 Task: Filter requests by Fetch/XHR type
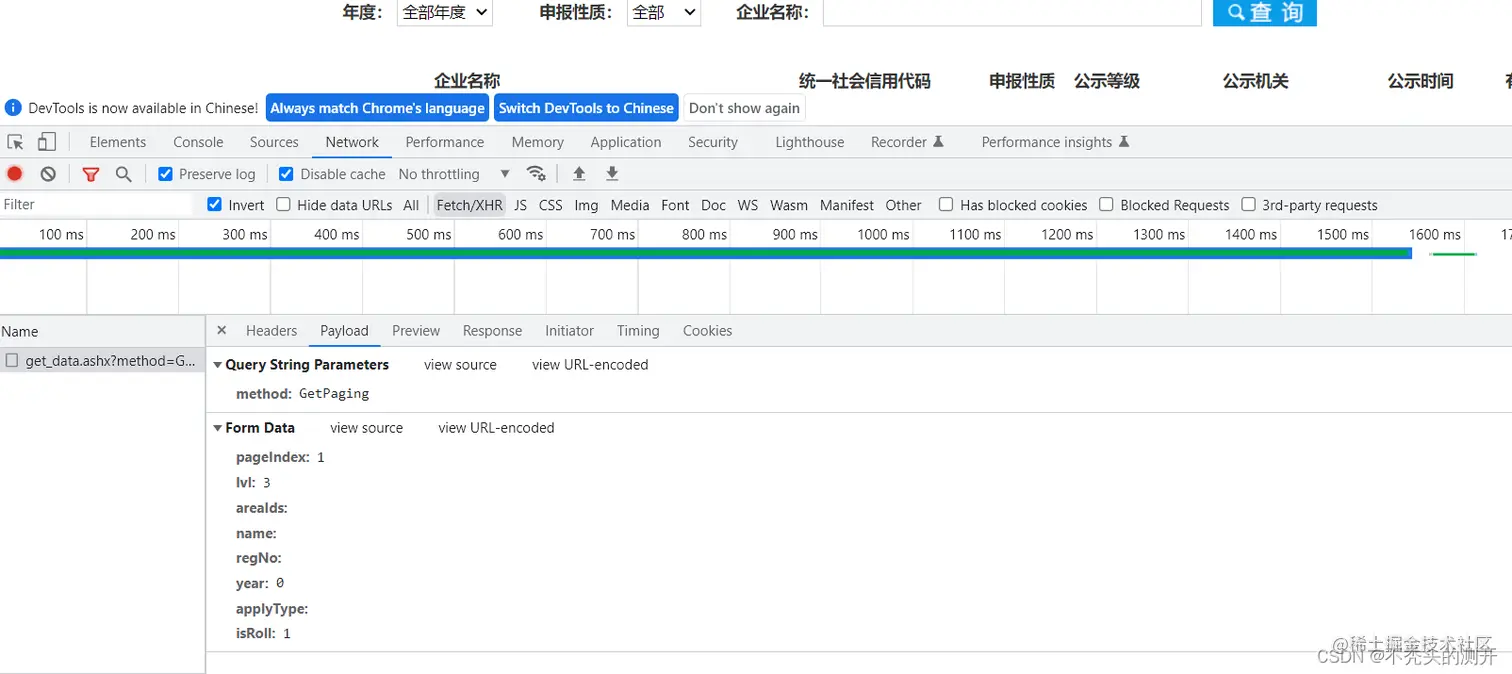[469, 205]
